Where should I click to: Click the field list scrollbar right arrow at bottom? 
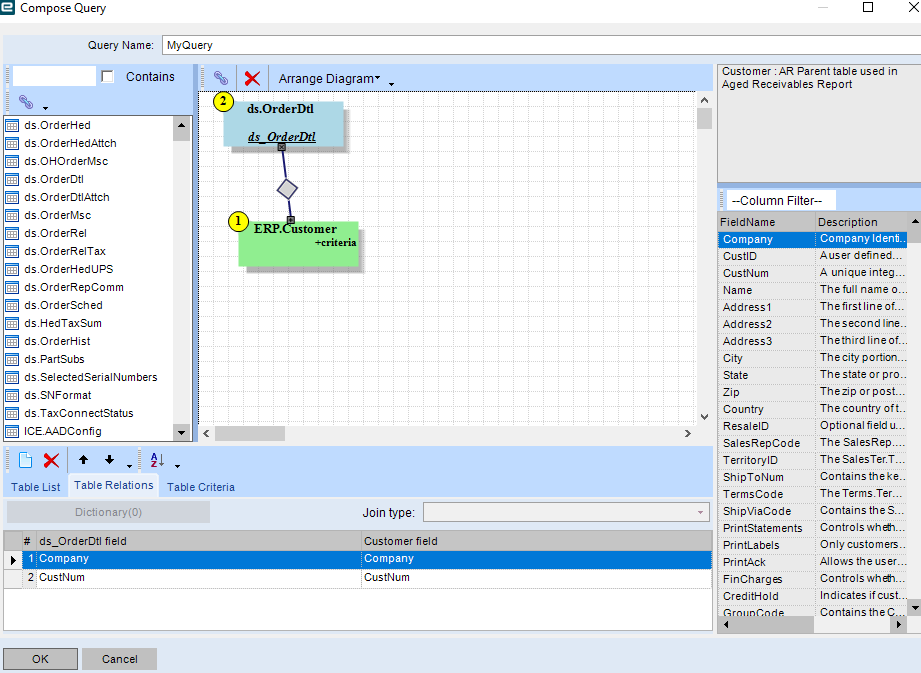[898, 624]
